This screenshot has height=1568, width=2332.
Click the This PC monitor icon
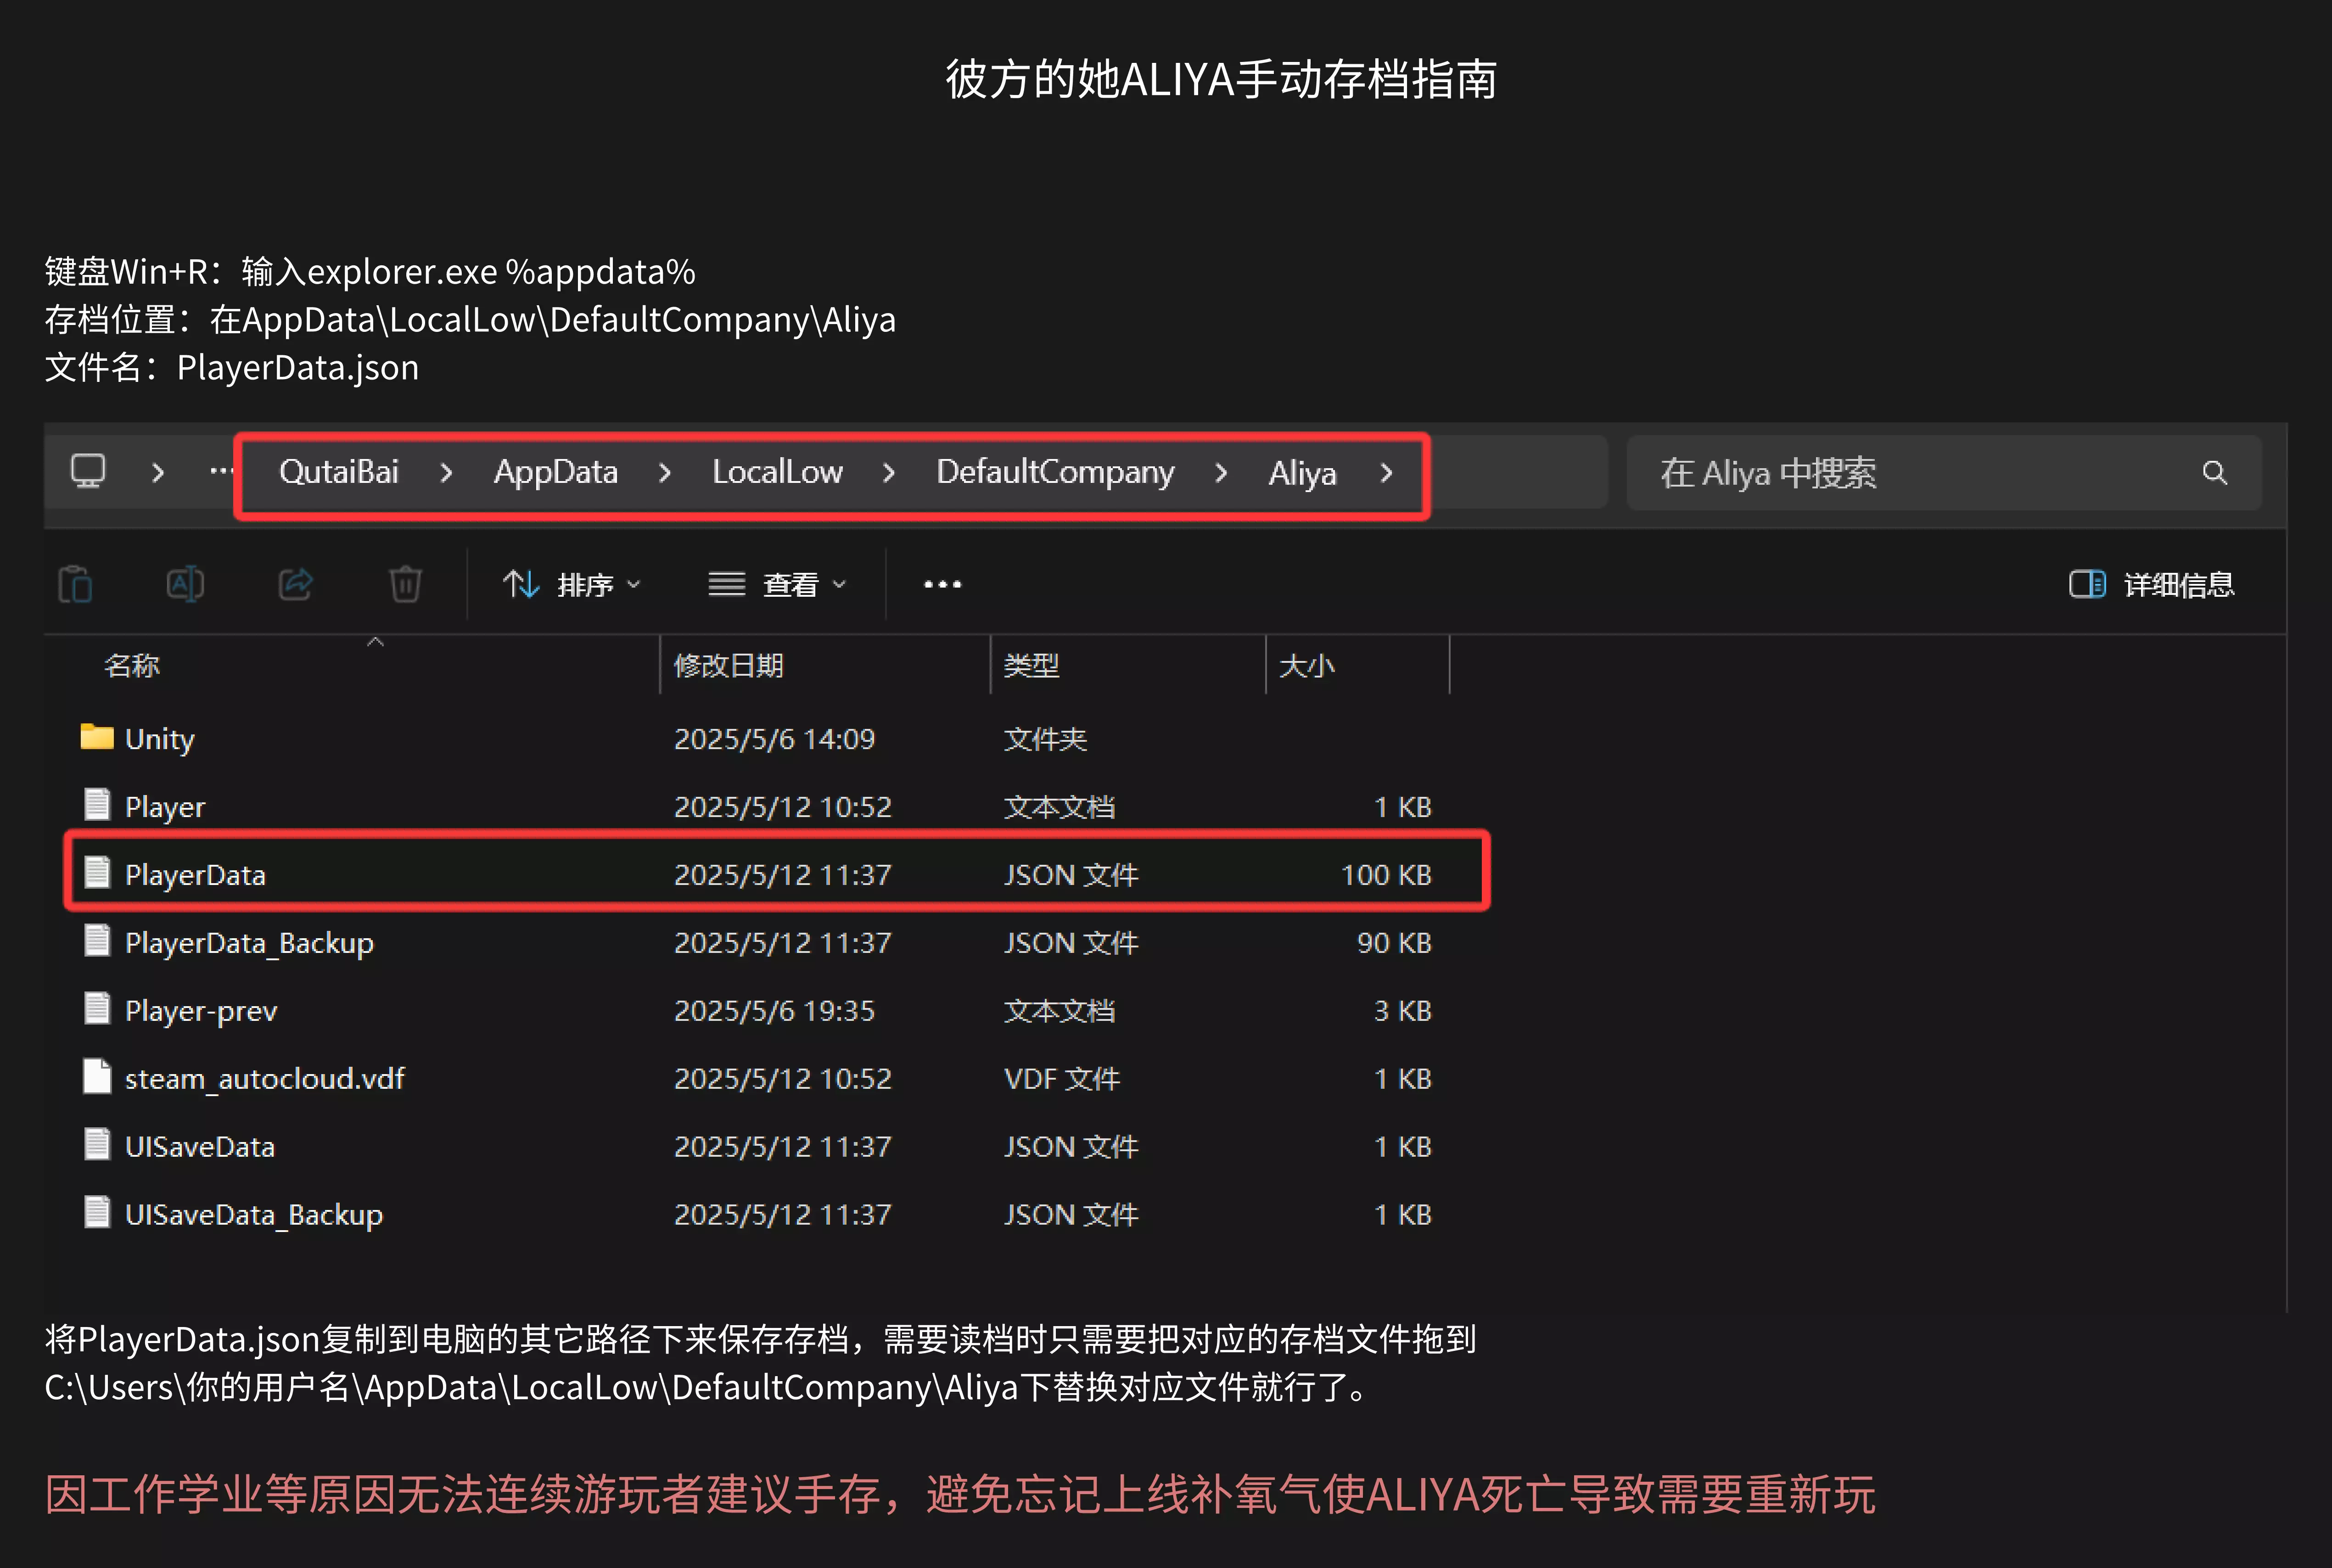click(x=88, y=471)
